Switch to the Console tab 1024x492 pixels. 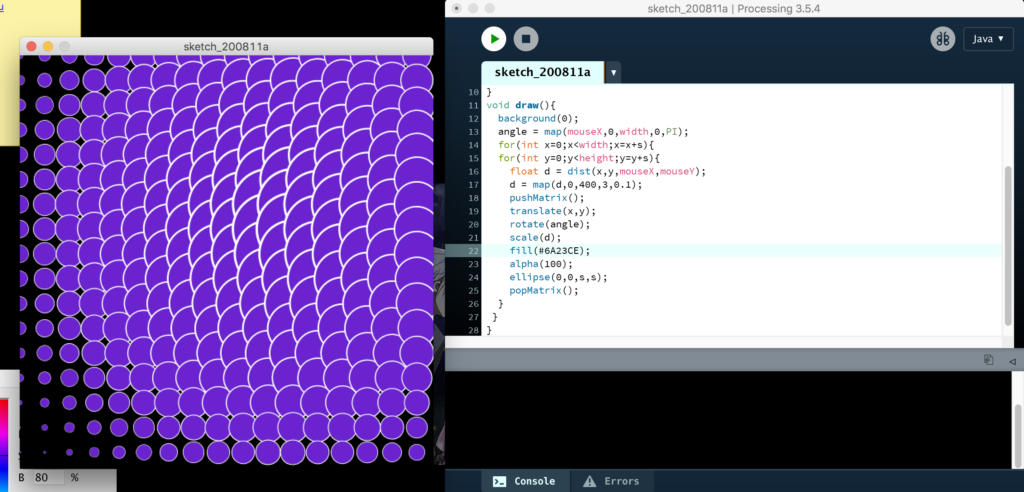point(524,481)
